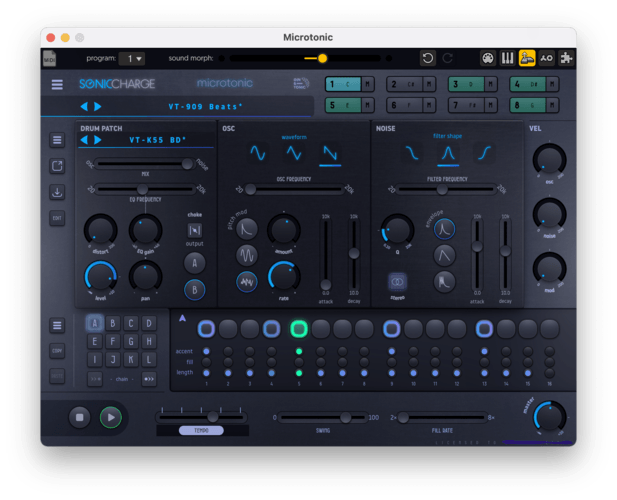This screenshot has height=500, width=617.
Task: Toggle accent dot for step 9
Action: [x=392, y=351]
